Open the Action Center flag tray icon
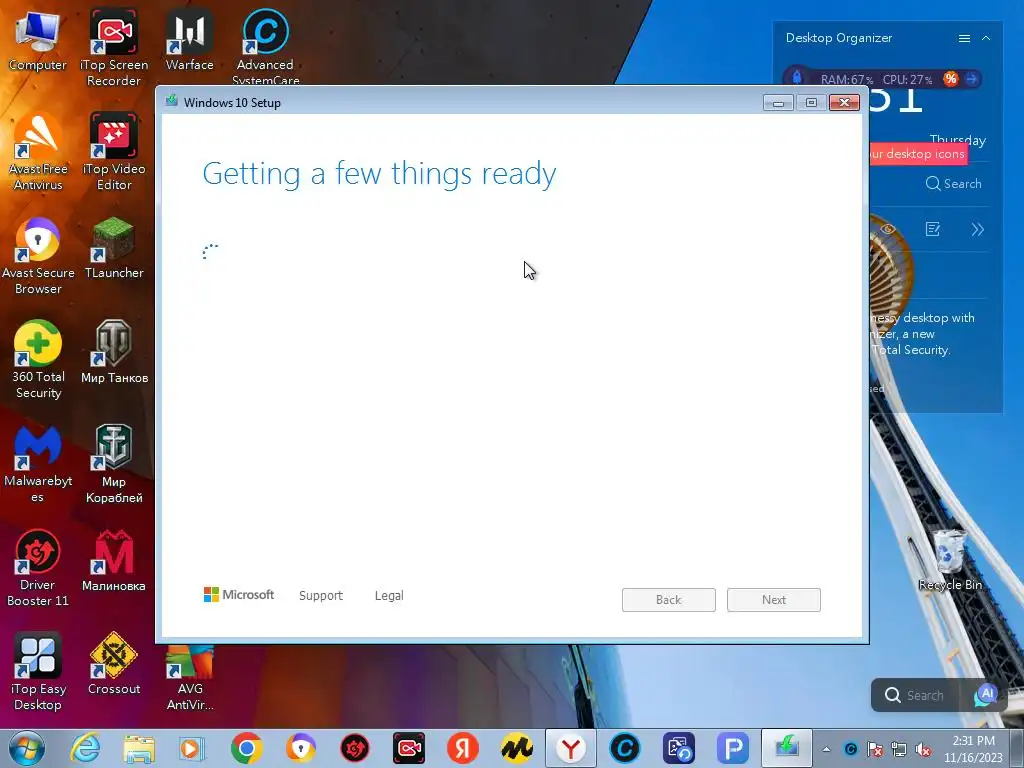The height and width of the screenshot is (768, 1024). pos(875,750)
